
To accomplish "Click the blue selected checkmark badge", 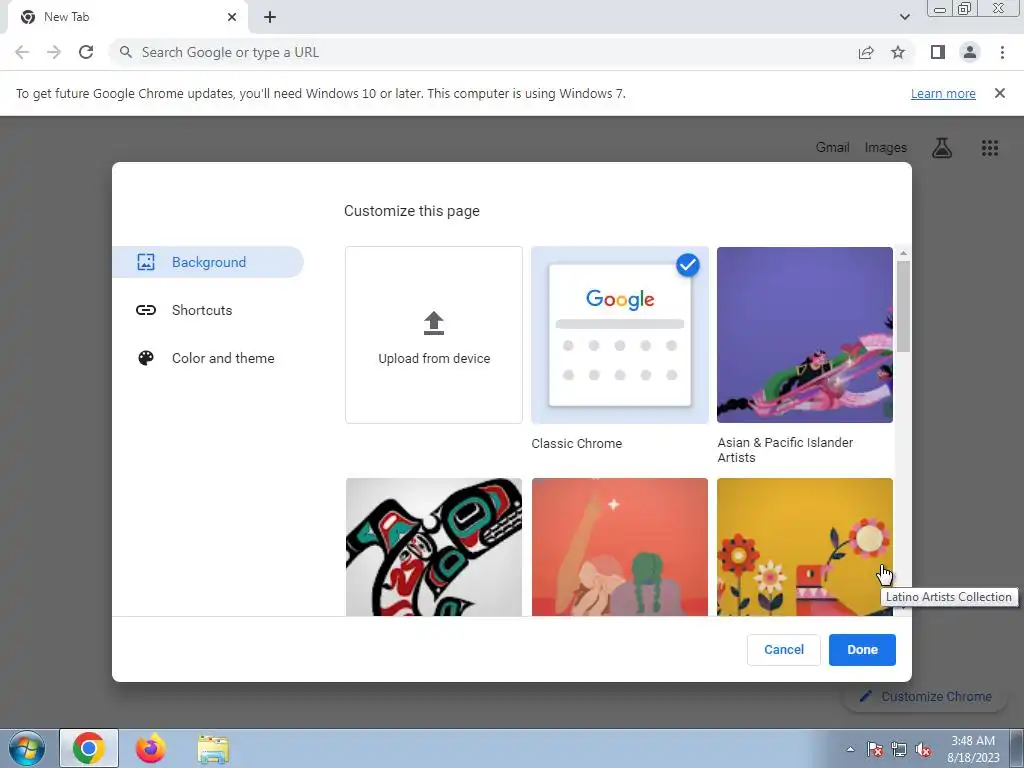I will click(688, 264).
